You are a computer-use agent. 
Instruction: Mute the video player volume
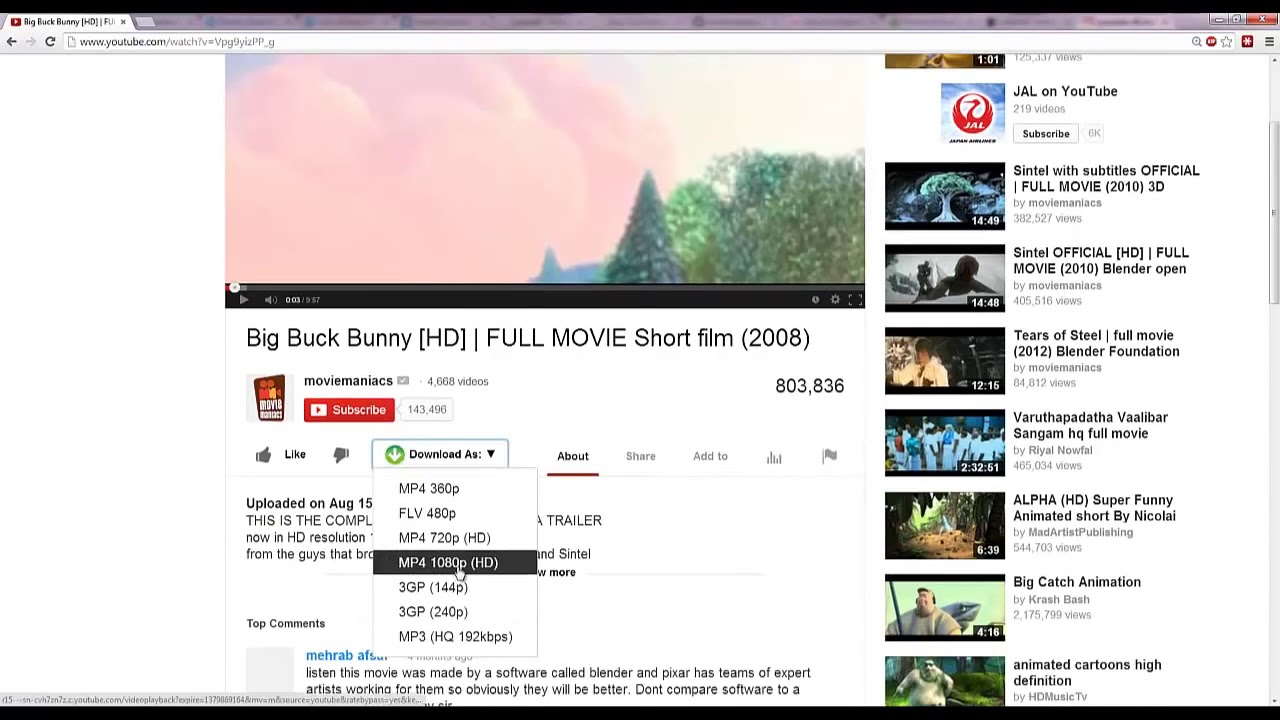tap(270, 299)
